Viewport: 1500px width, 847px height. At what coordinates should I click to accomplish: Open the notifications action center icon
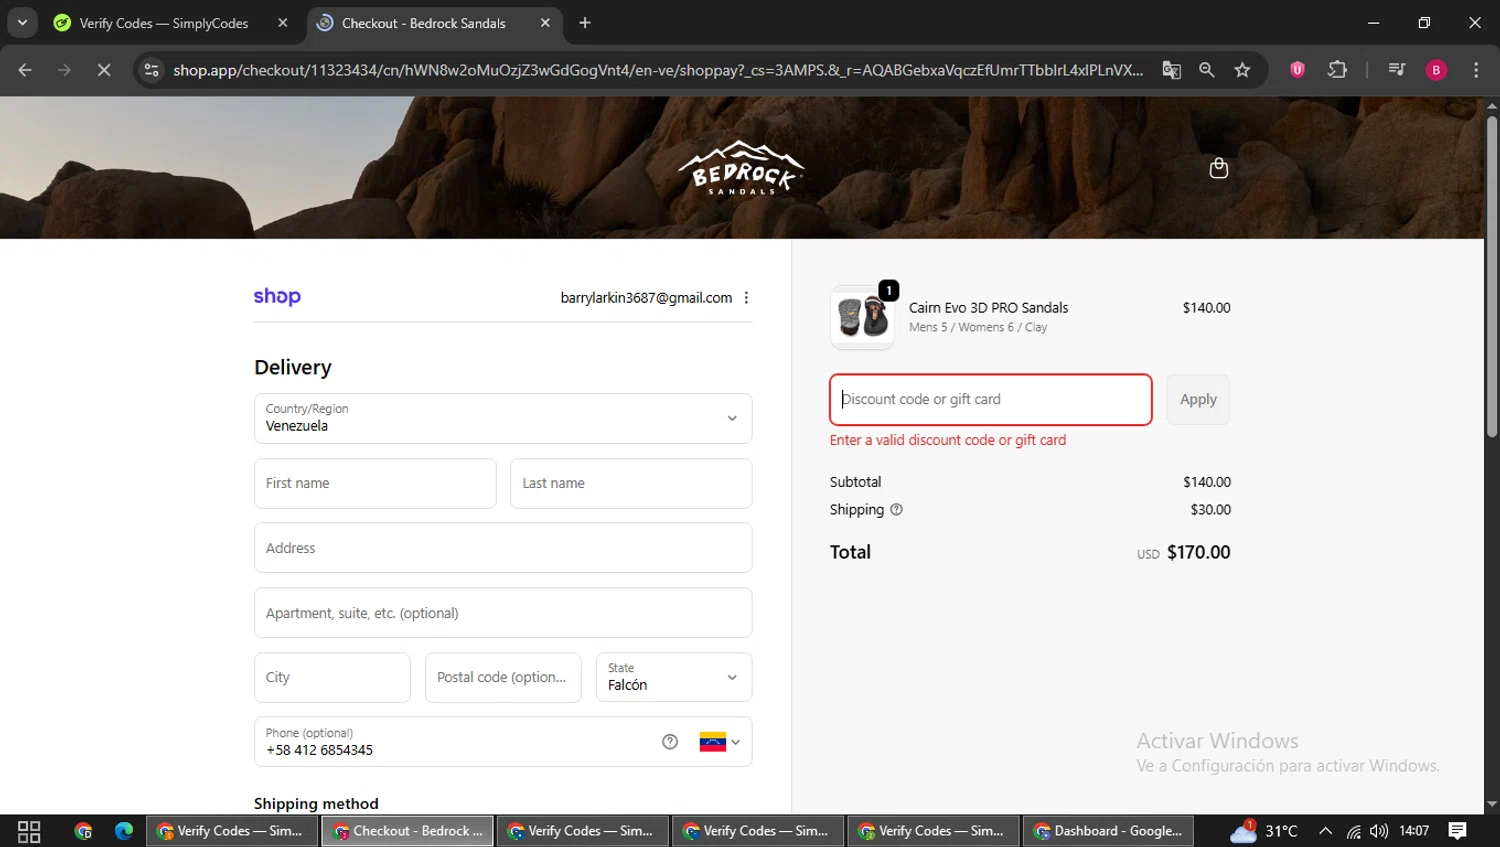(x=1458, y=831)
